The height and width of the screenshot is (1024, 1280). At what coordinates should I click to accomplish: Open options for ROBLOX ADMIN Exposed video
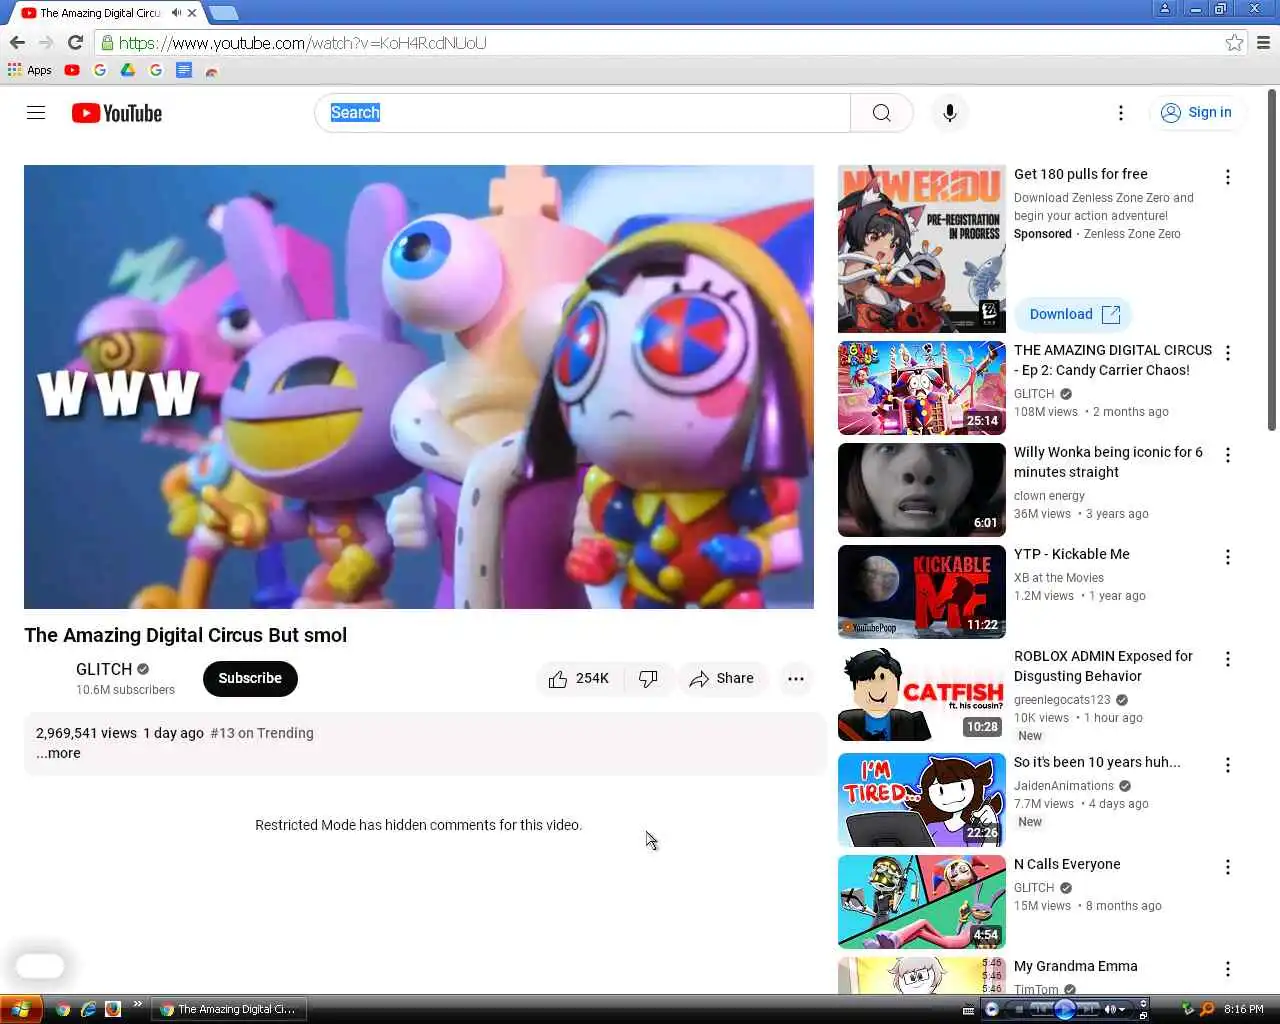[x=1228, y=659]
